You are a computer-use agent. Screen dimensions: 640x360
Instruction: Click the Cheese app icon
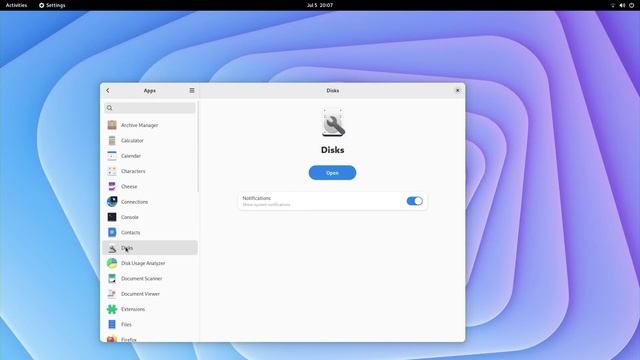tap(112, 187)
